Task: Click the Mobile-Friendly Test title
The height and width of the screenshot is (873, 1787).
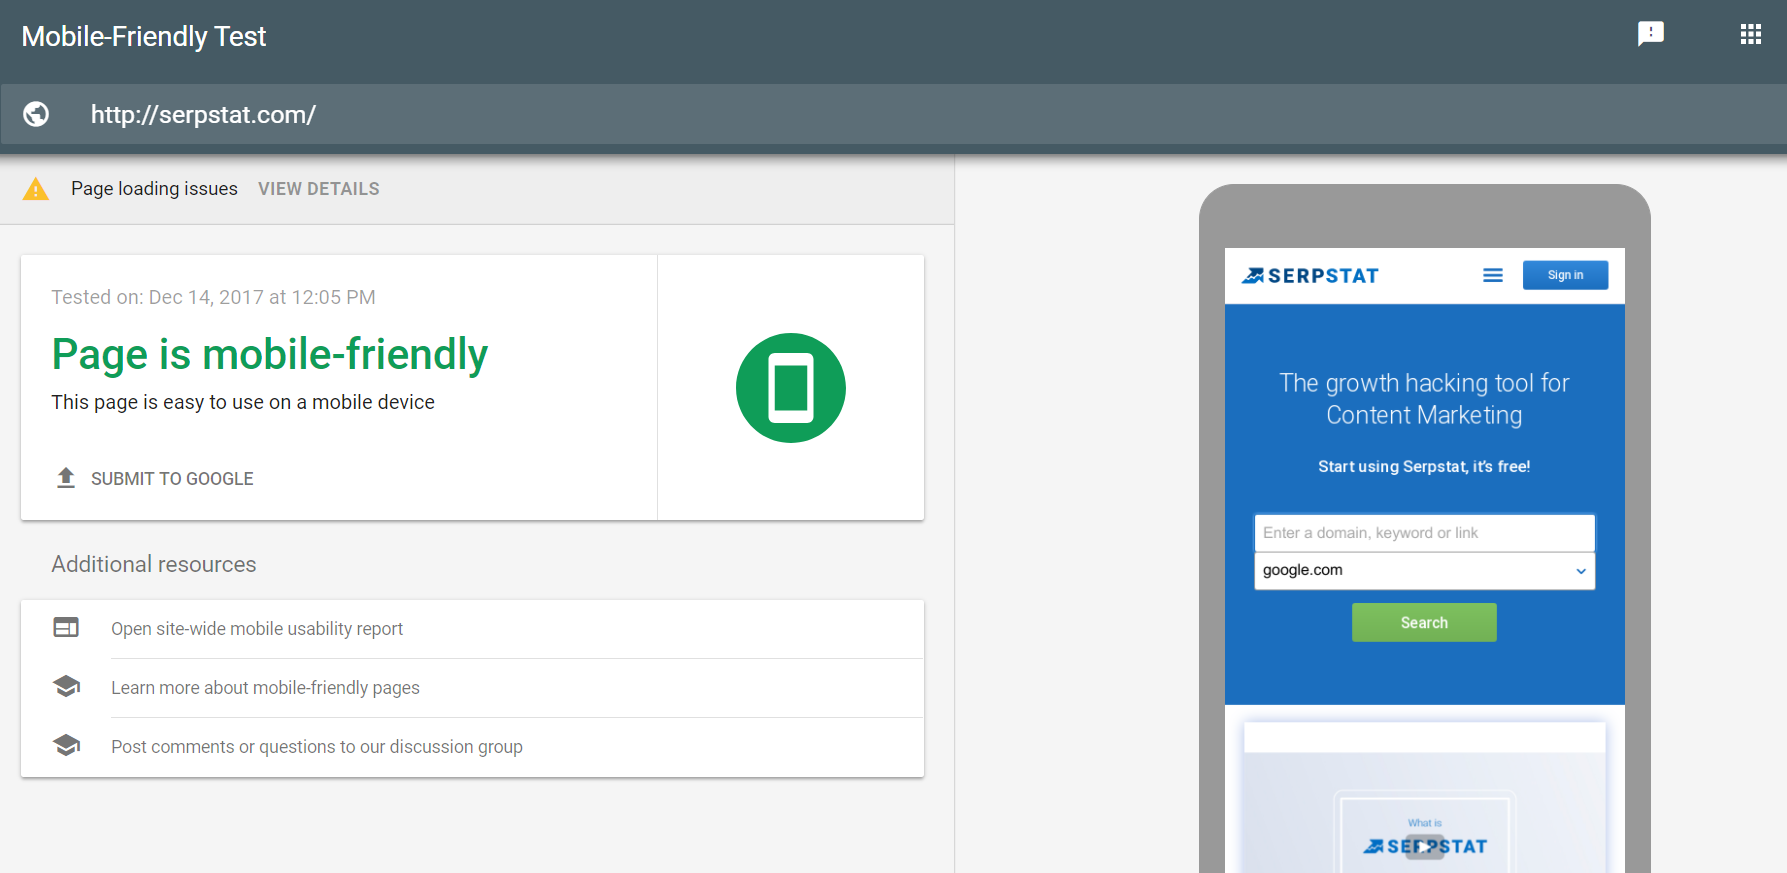Action: coord(144,36)
